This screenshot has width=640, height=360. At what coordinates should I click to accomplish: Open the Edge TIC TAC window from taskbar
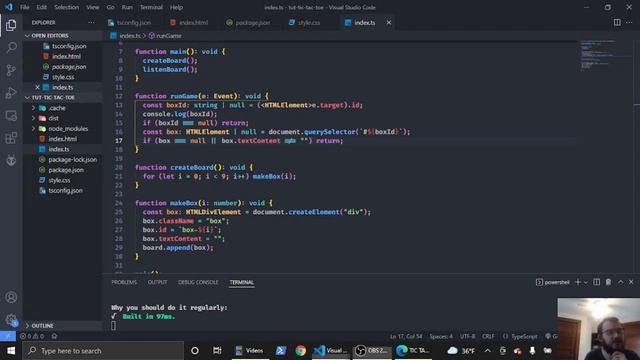(413, 351)
